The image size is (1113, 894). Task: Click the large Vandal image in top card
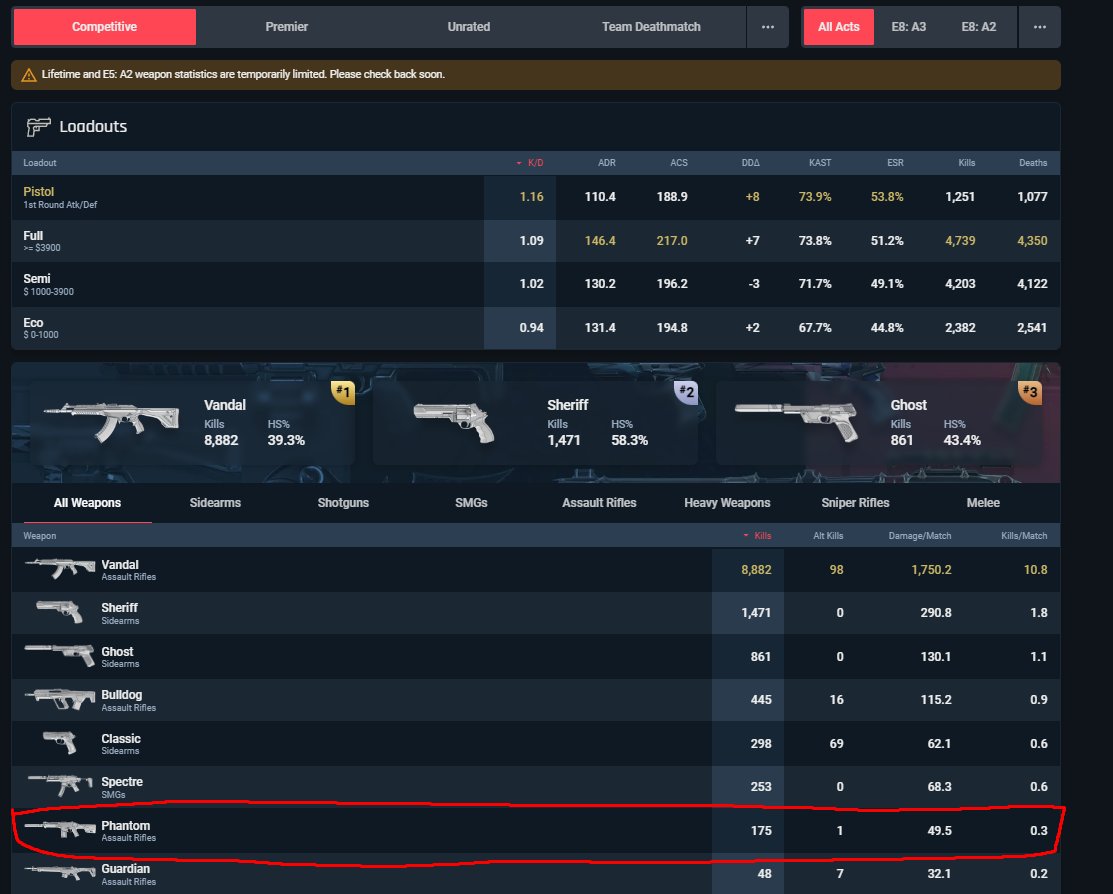click(111, 422)
